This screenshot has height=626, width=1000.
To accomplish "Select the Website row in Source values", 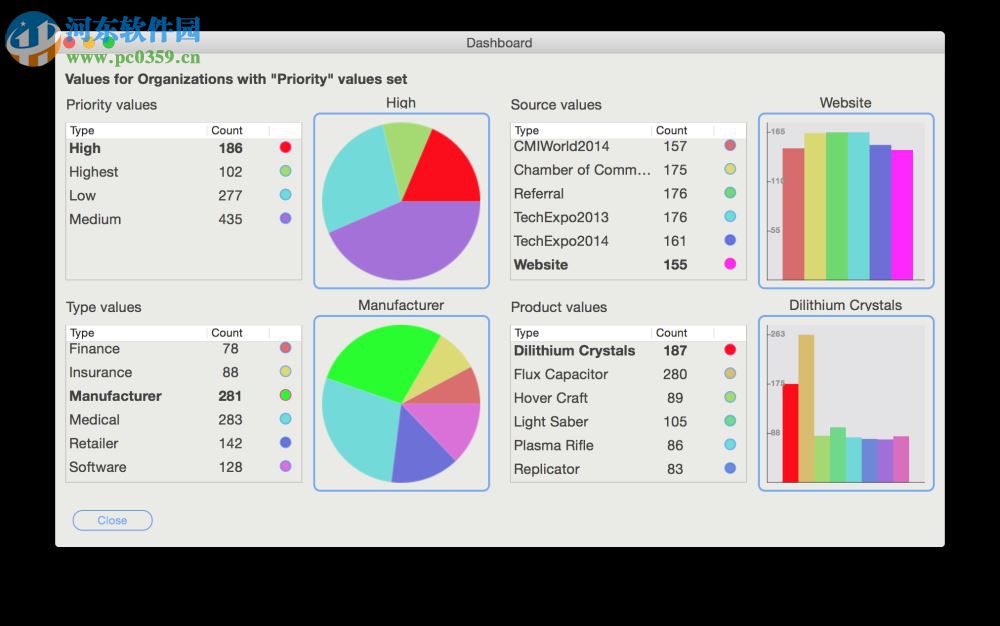I will (600, 264).
